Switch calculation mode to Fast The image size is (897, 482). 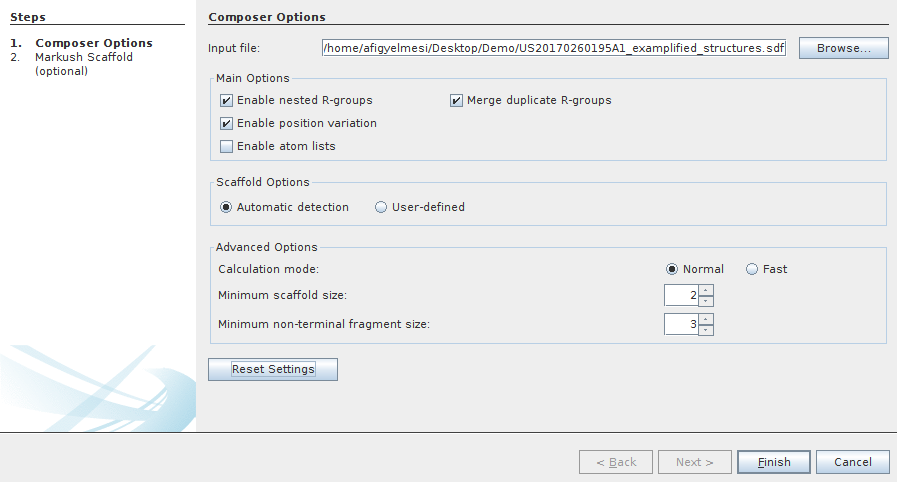coord(752,269)
